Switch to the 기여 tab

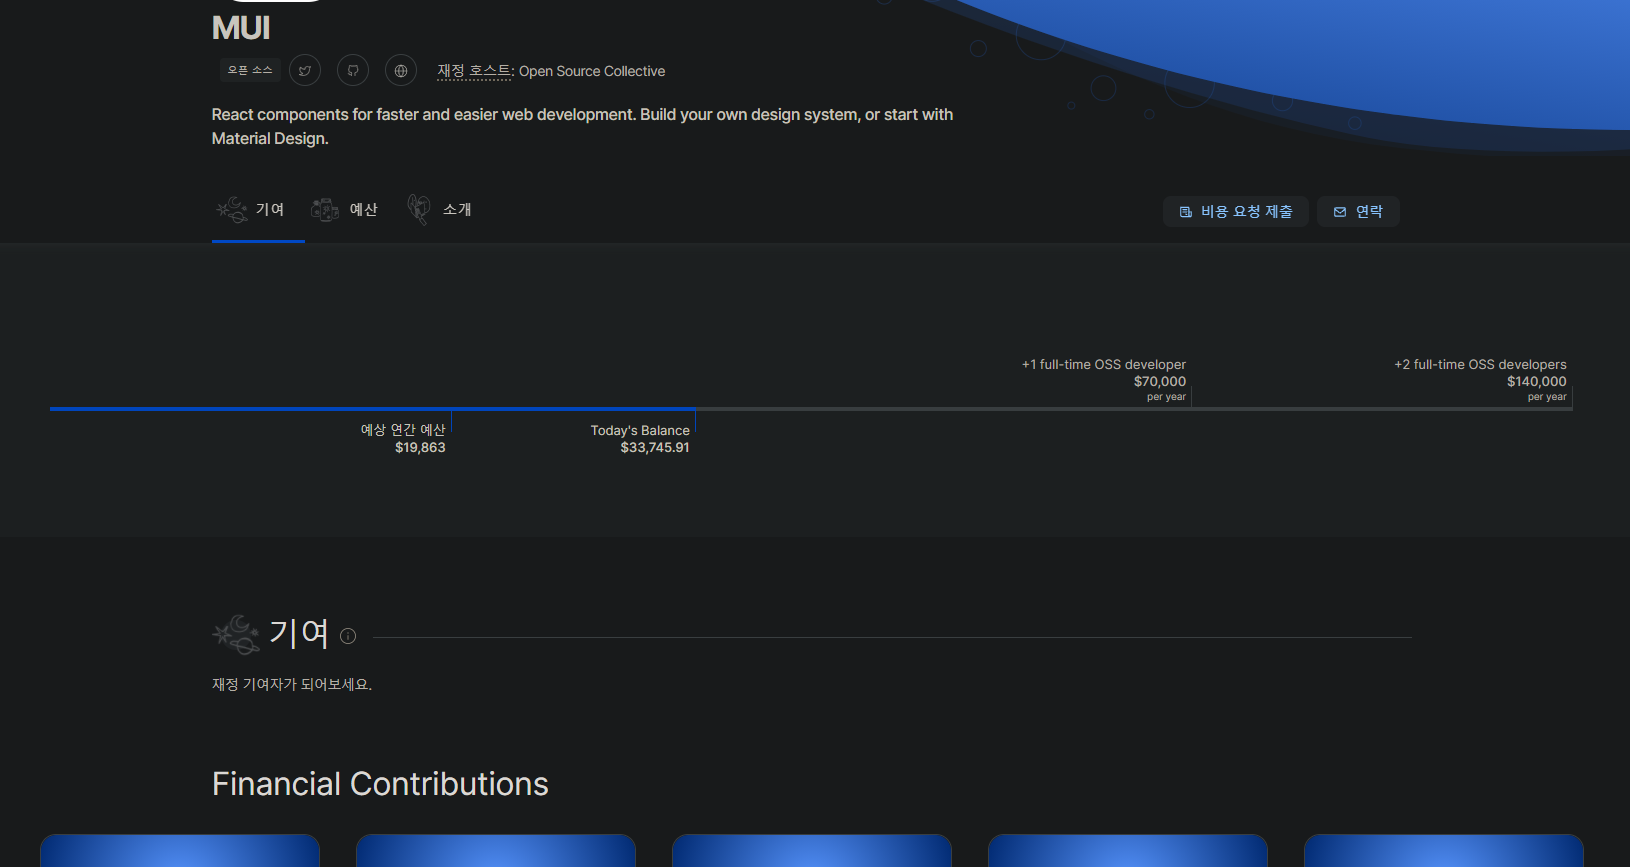[258, 210]
